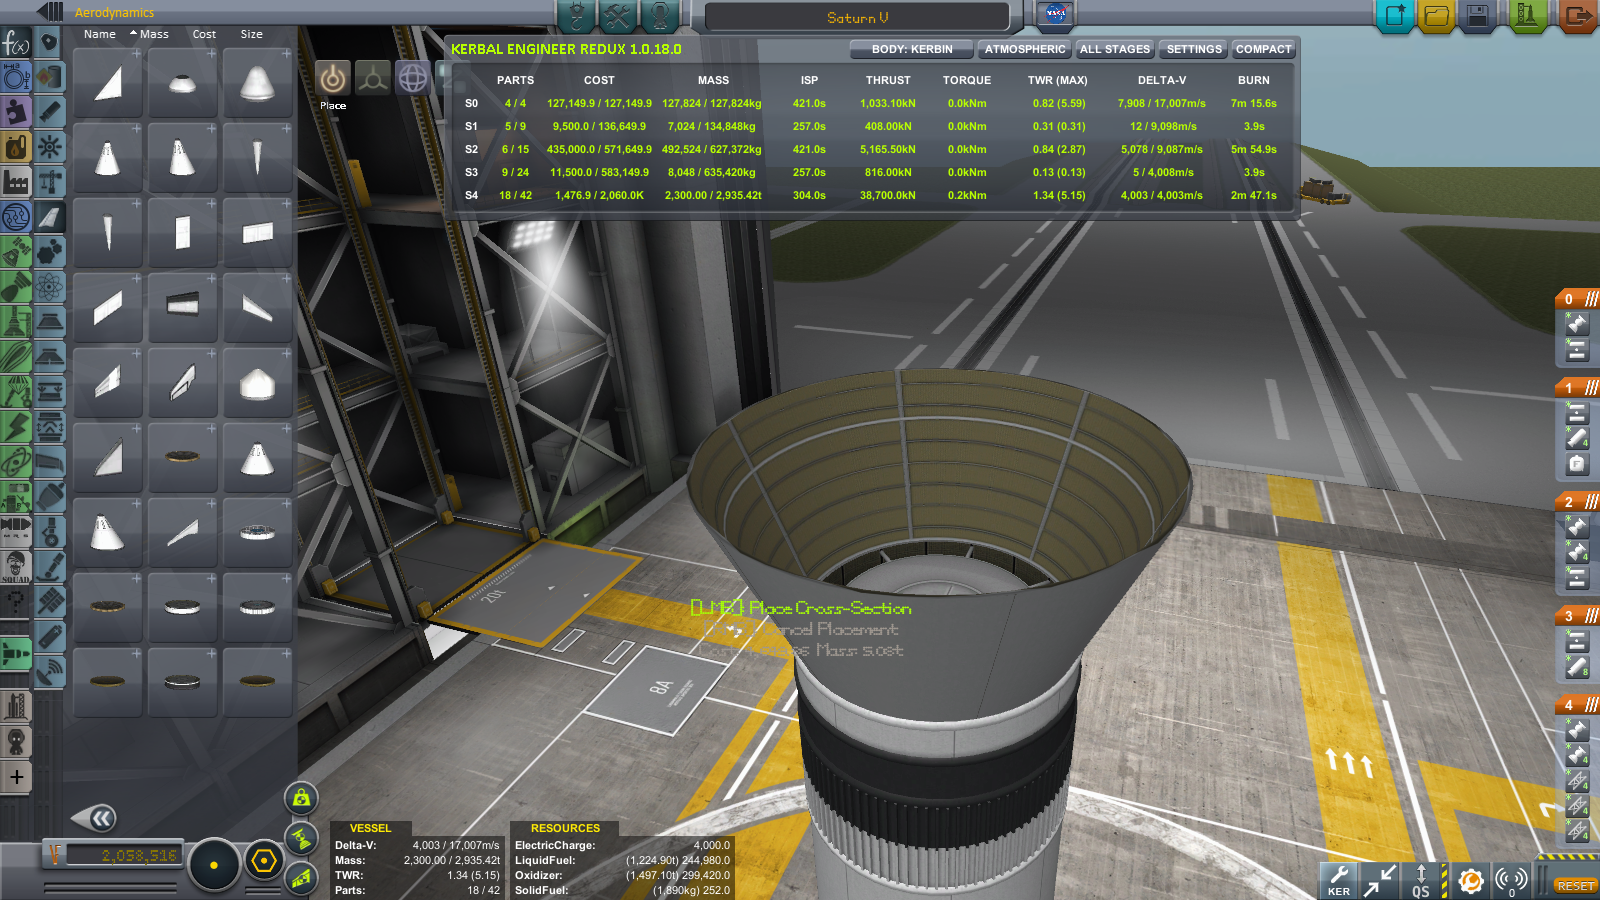Expand stage 4 header
1600x900 pixels.
point(1578,705)
